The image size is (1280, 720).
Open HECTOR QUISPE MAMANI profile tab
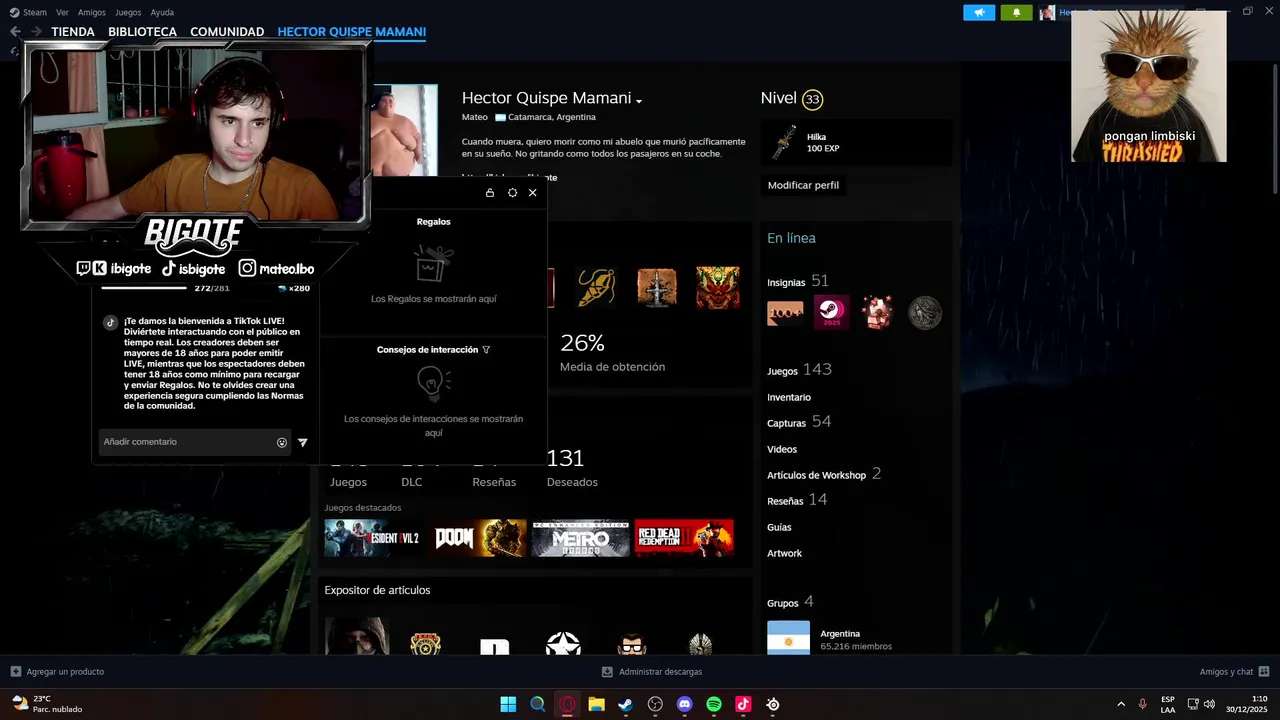click(352, 32)
